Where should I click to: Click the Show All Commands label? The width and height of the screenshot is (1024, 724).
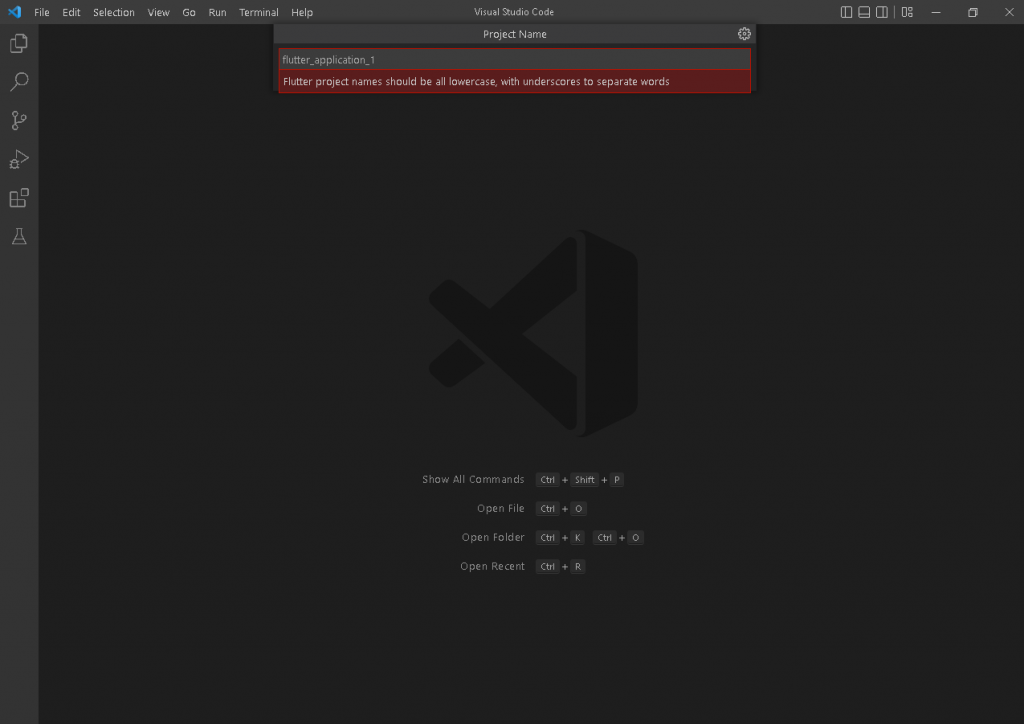click(x=473, y=479)
